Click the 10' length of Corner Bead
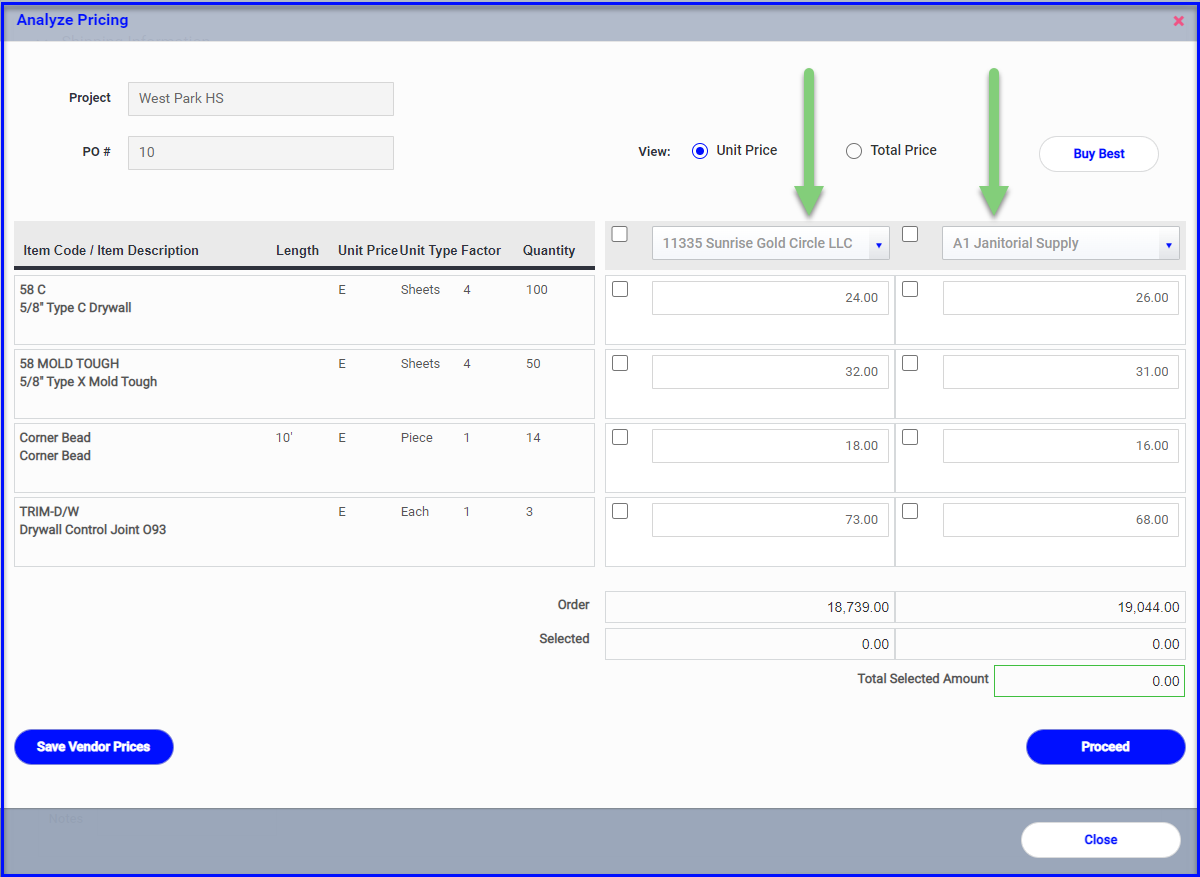 (284, 438)
